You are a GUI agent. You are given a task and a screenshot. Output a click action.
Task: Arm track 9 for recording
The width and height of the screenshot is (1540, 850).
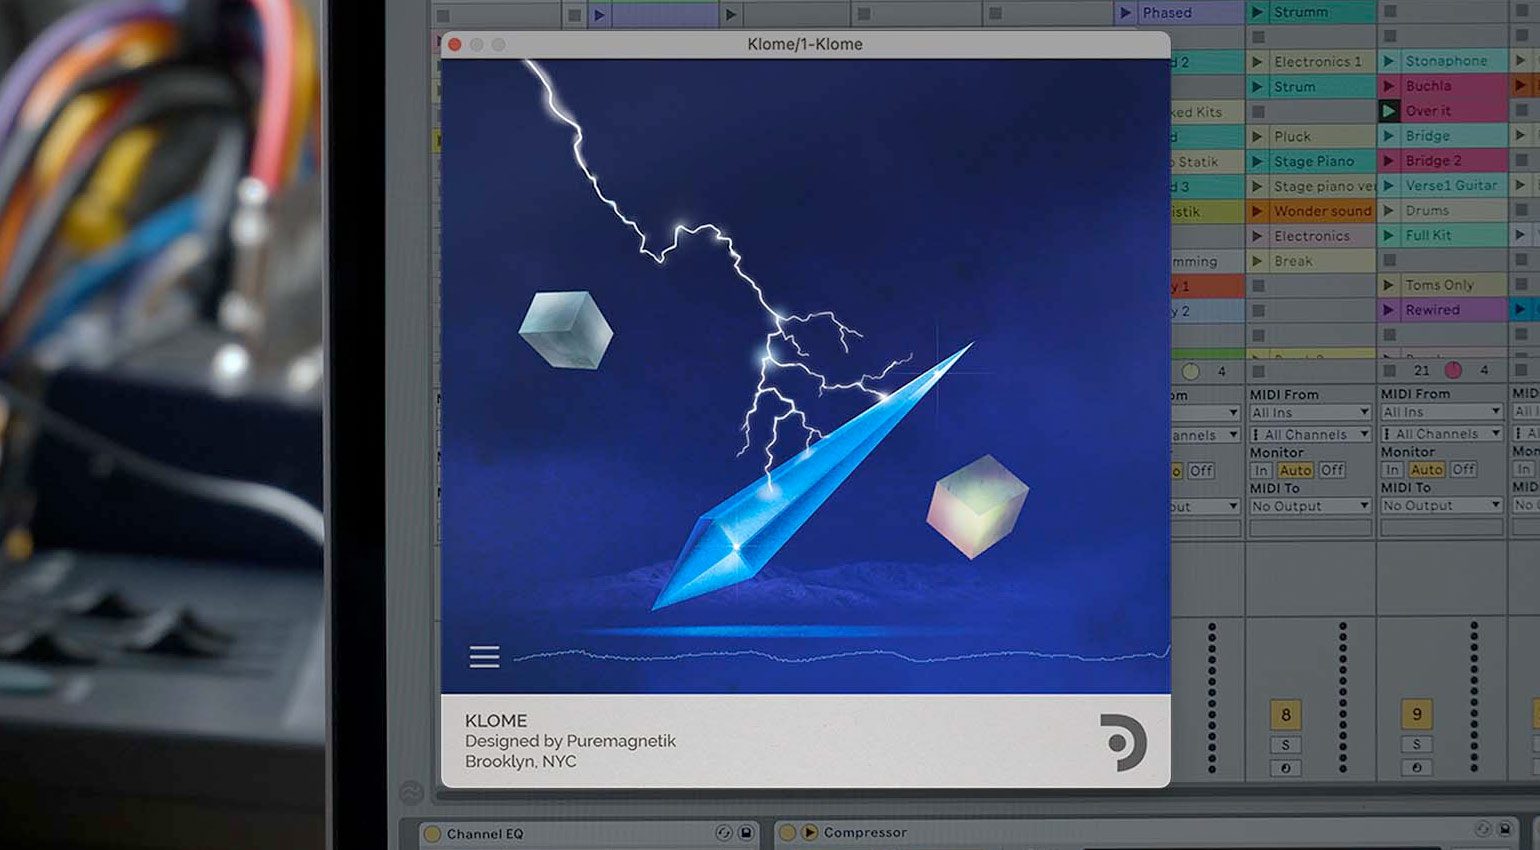pos(1416,767)
